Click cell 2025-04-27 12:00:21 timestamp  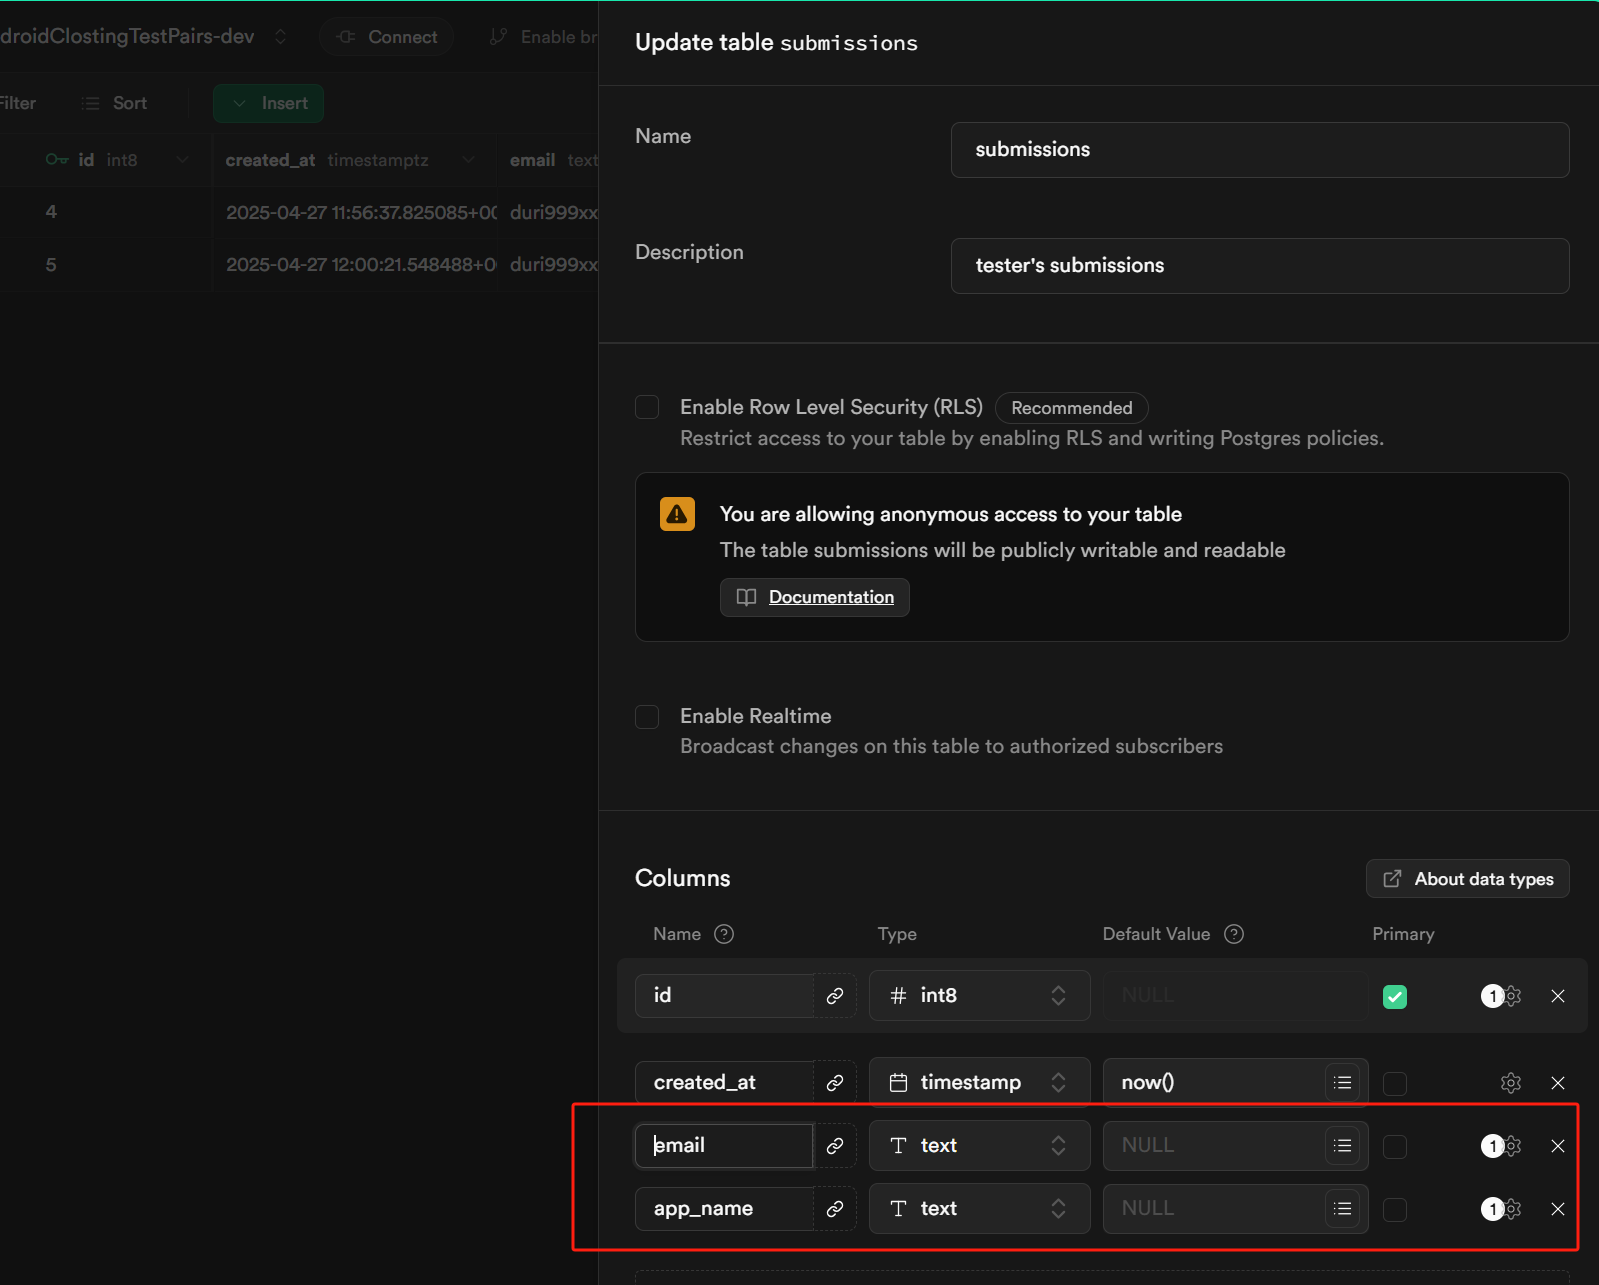coord(355,265)
